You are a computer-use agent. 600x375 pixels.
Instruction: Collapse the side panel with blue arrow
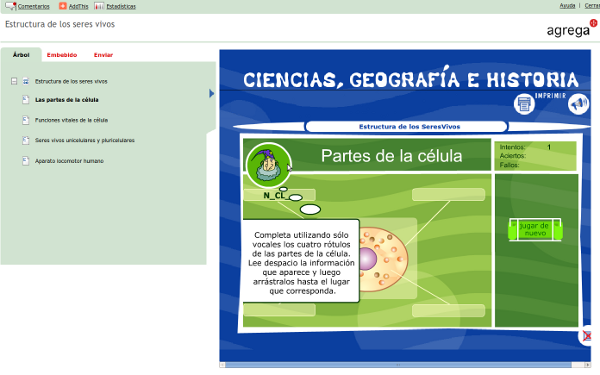pos(211,93)
